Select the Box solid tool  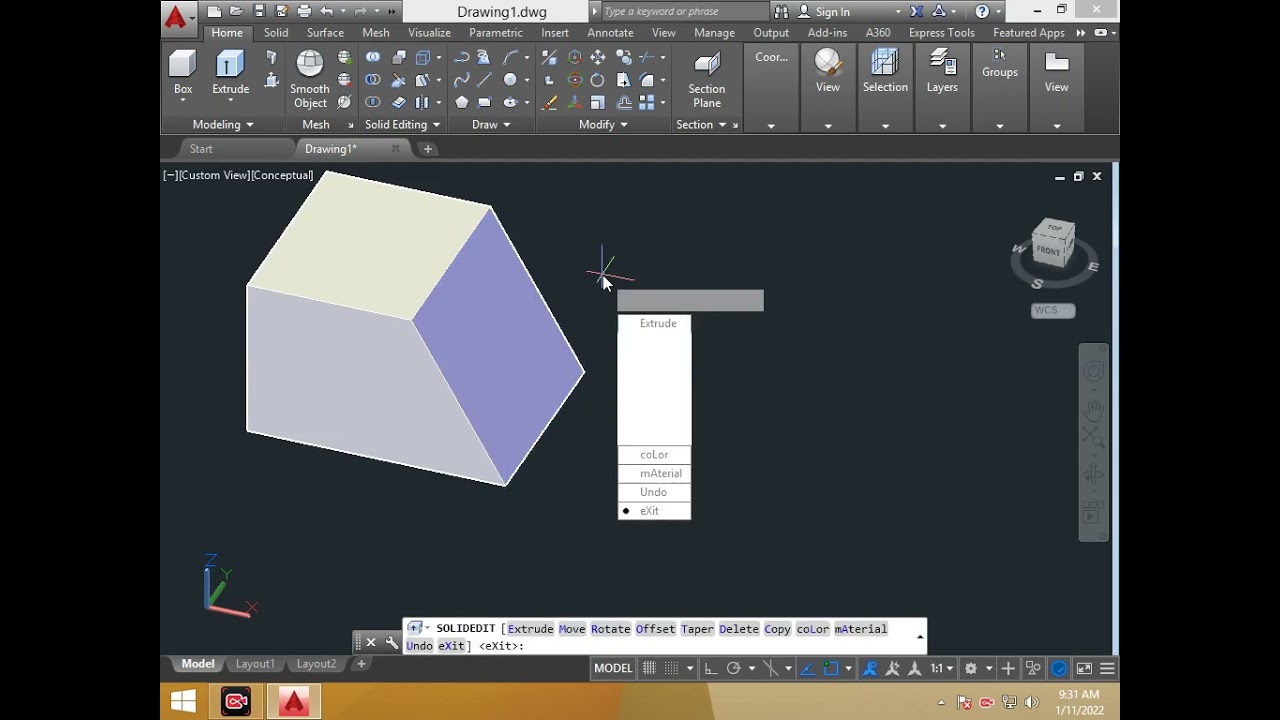point(183,73)
